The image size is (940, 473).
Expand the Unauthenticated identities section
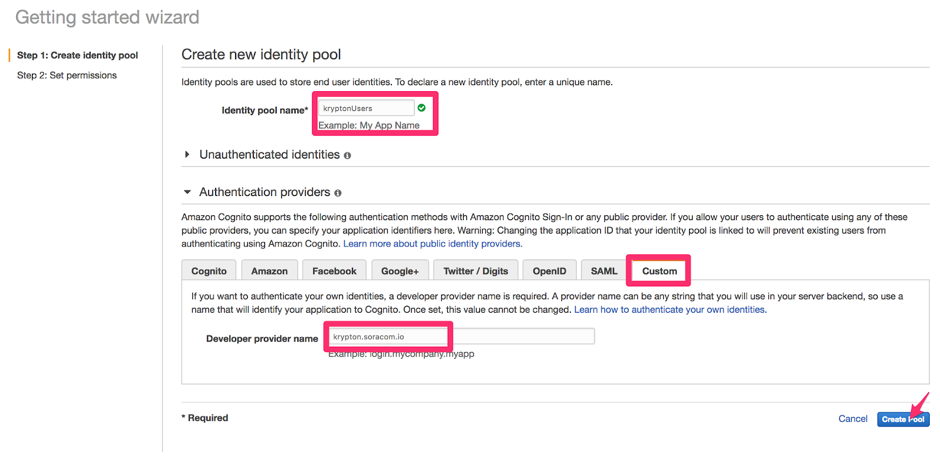coord(187,155)
